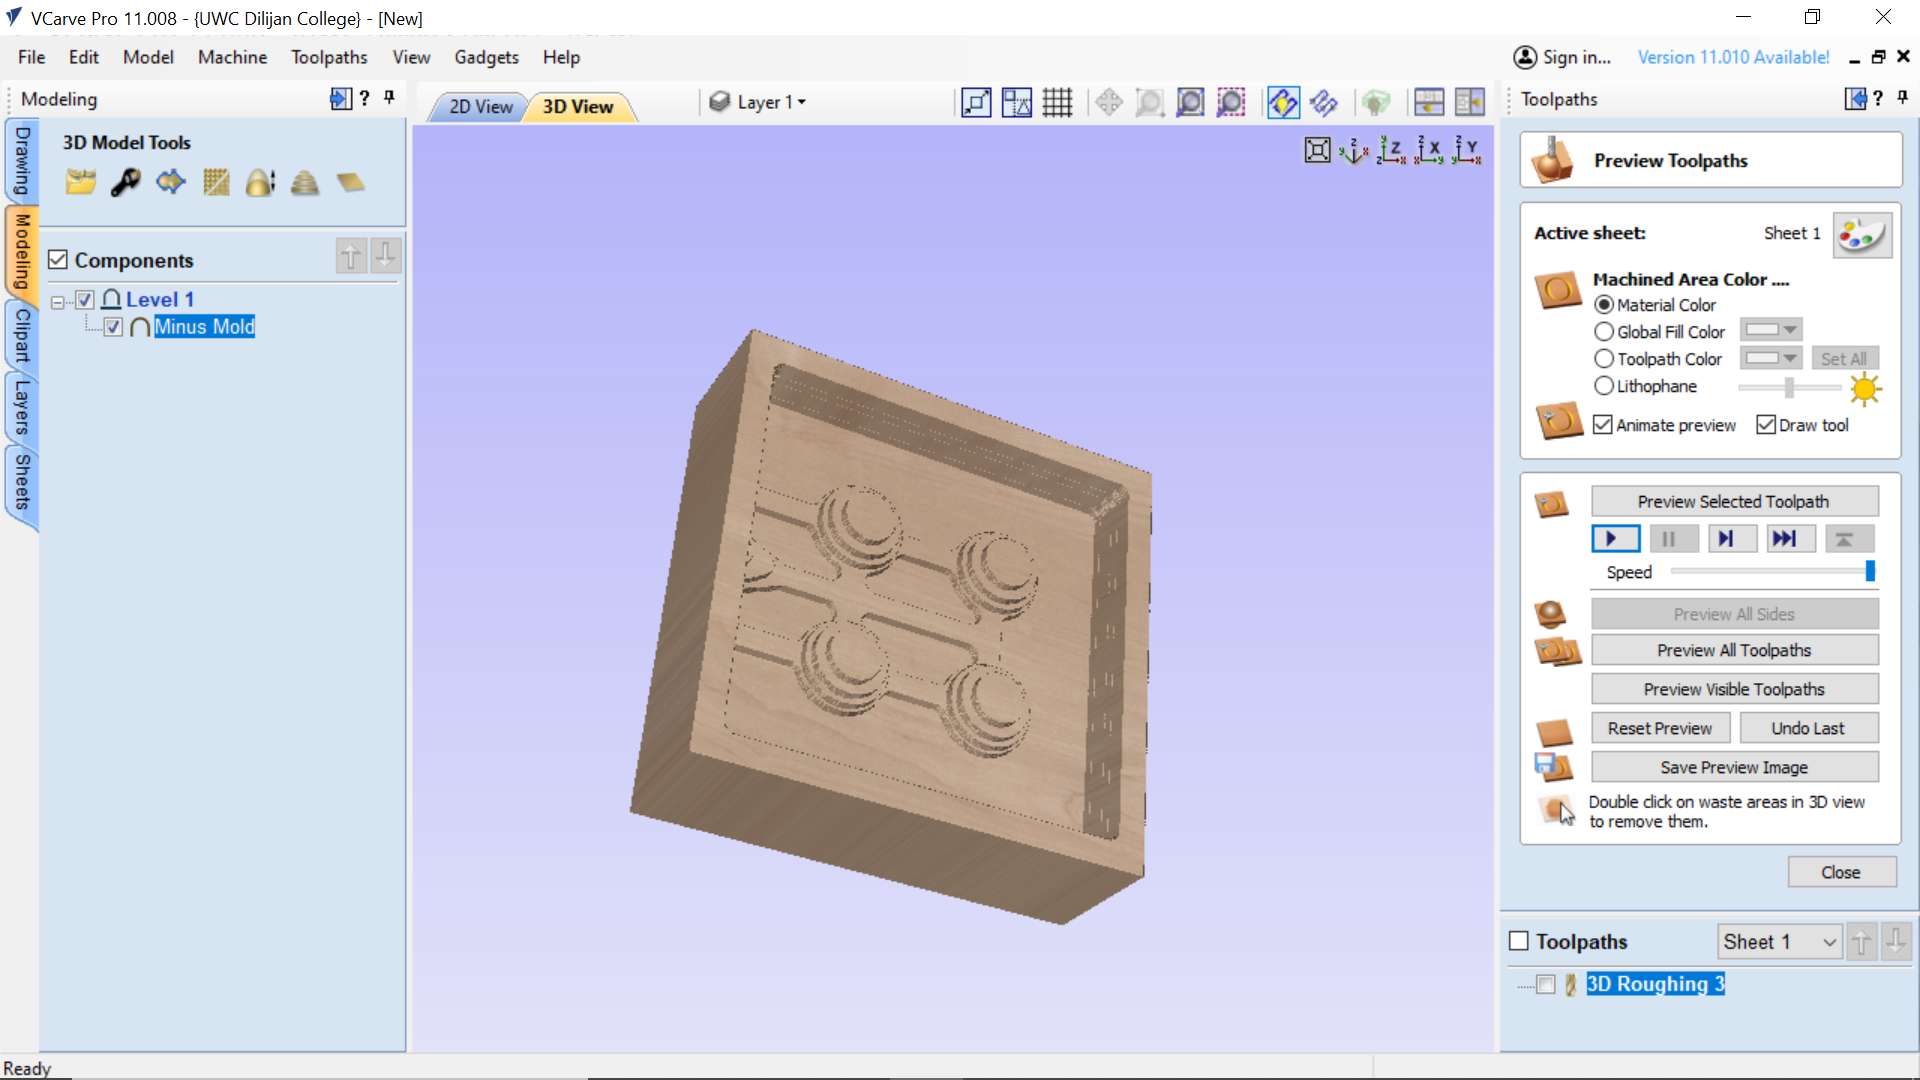Click the preview Speed slider
The width and height of the screenshot is (1920, 1080).
click(x=1770, y=571)
